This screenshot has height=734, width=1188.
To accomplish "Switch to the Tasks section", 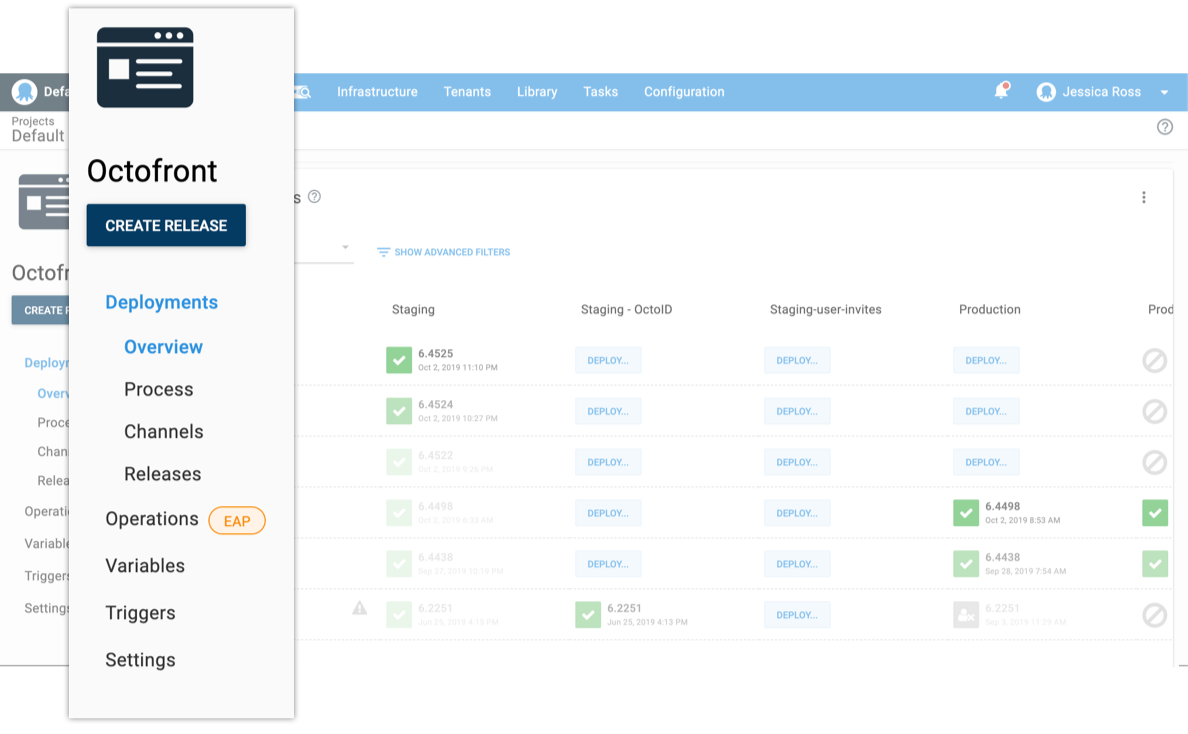I will click(600, 91).
